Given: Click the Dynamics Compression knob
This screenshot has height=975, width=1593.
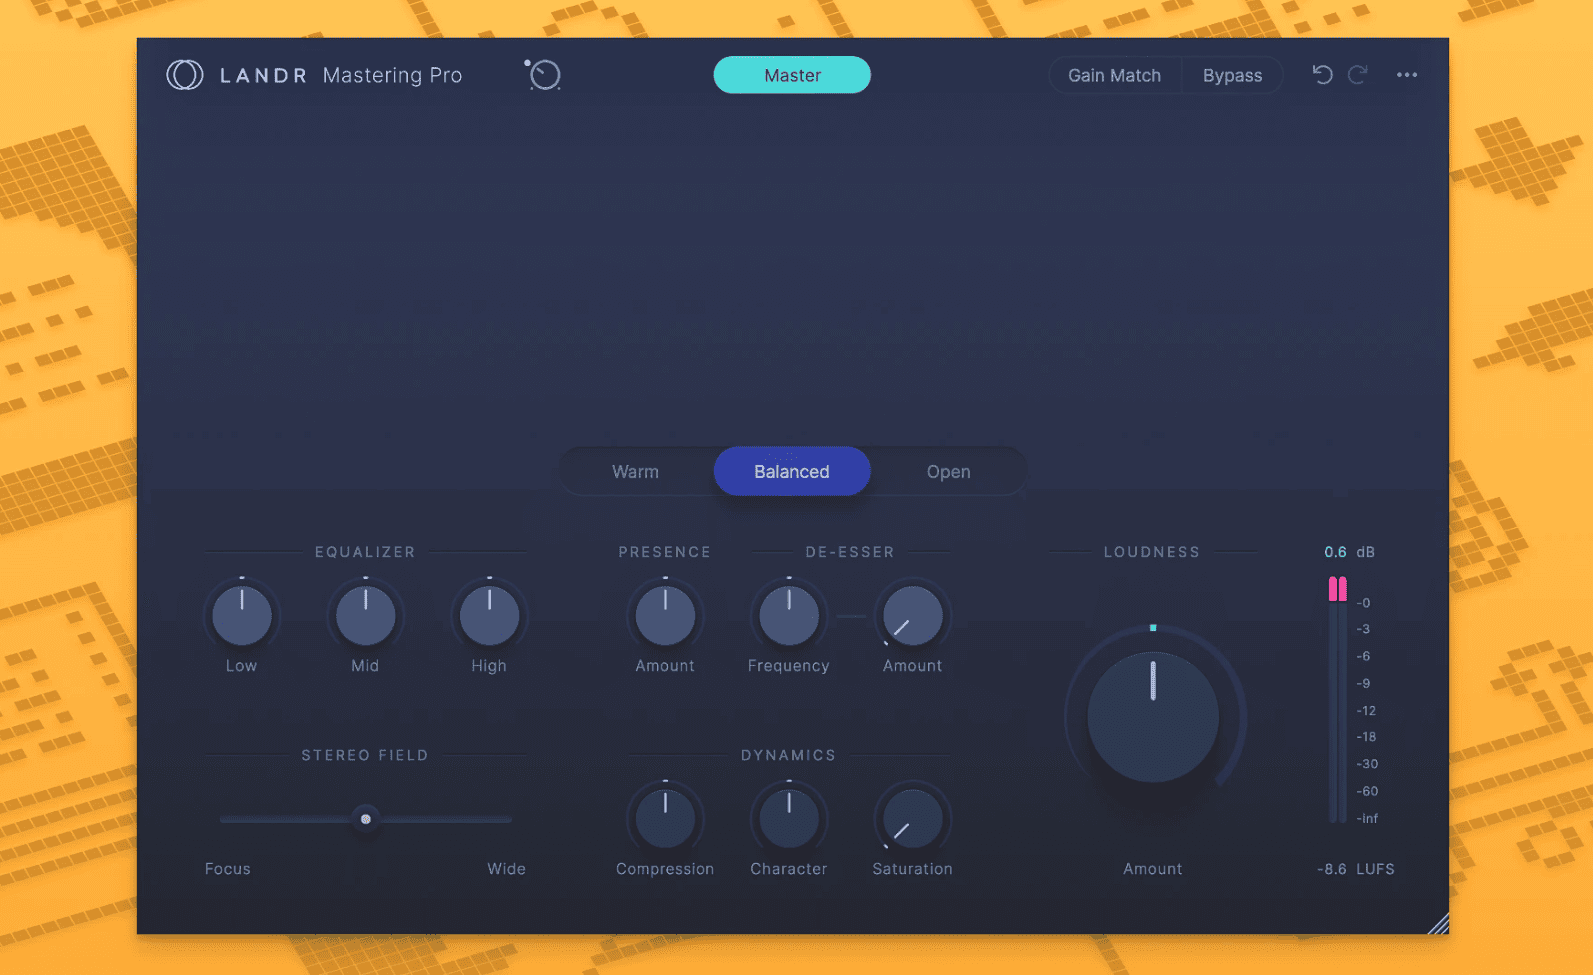Looking at the screenshot, I should point(665,818).
